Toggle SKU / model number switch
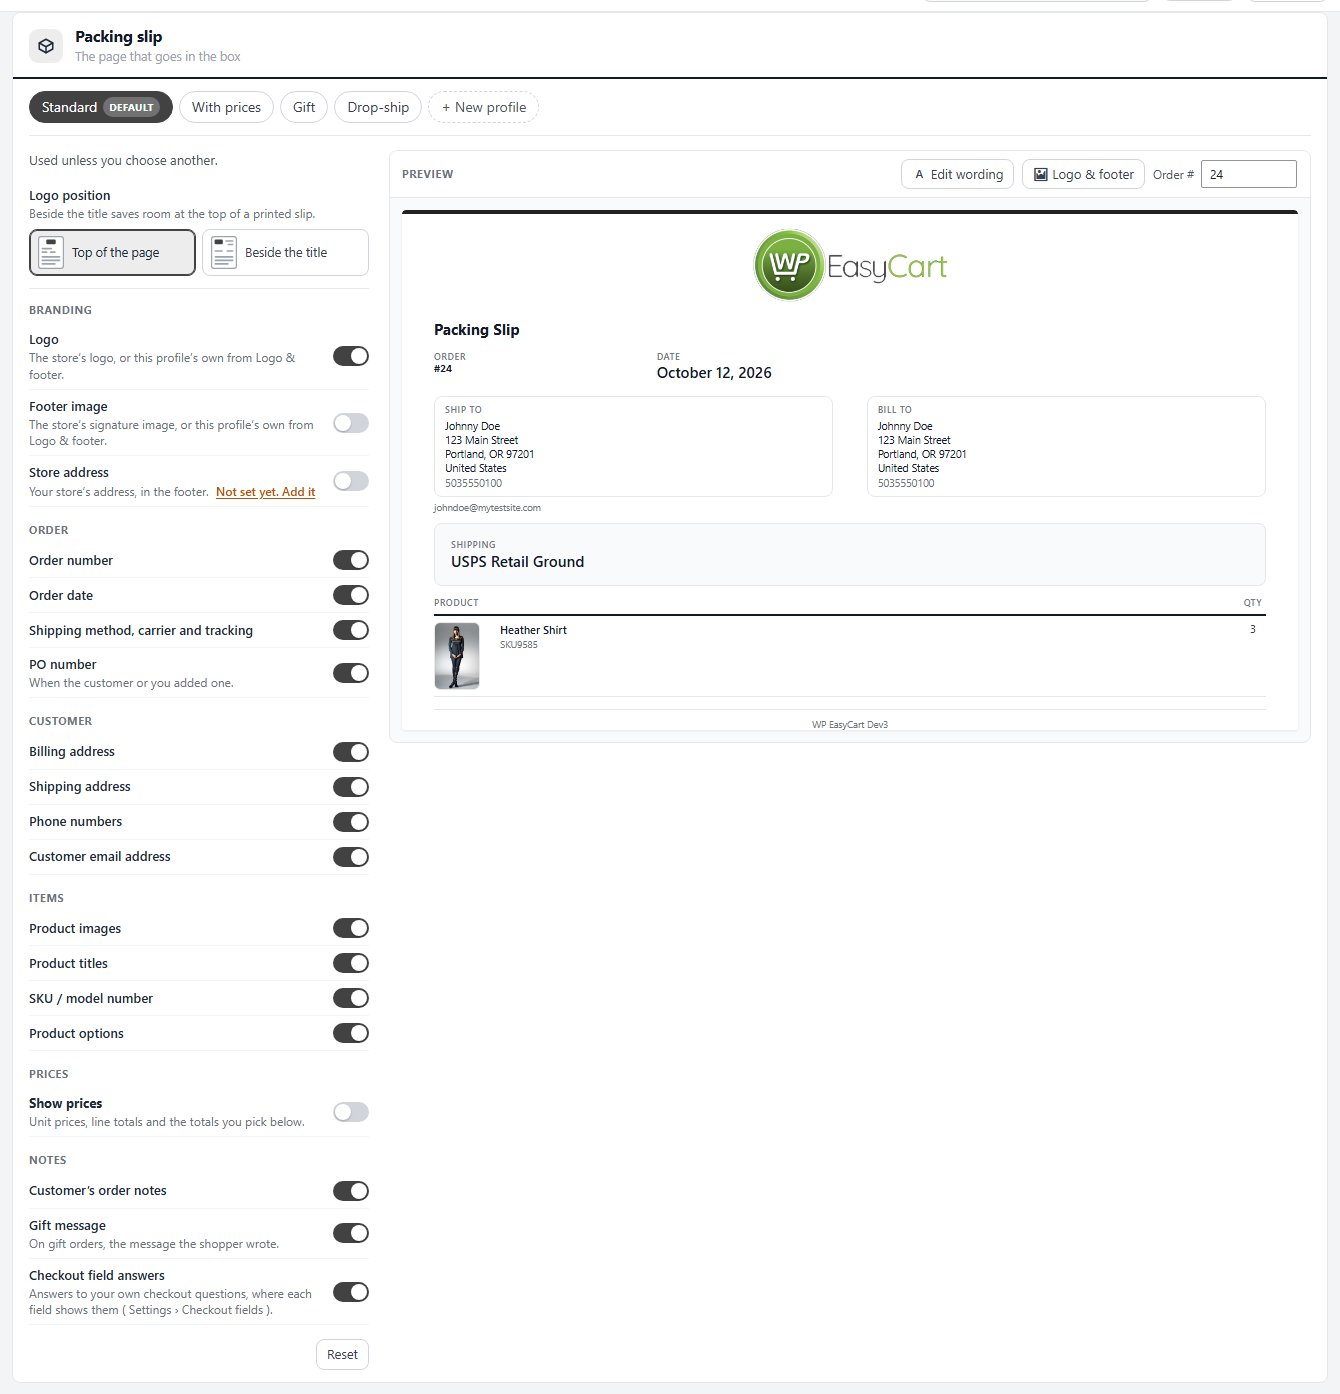 (351, 998)
